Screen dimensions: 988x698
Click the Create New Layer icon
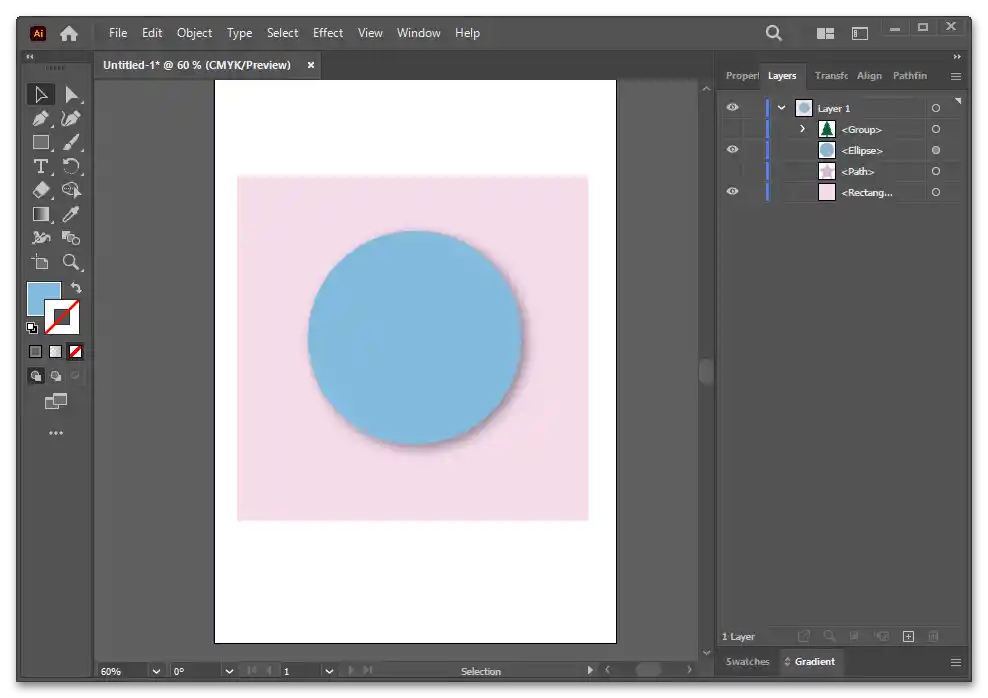coord(908,636)
